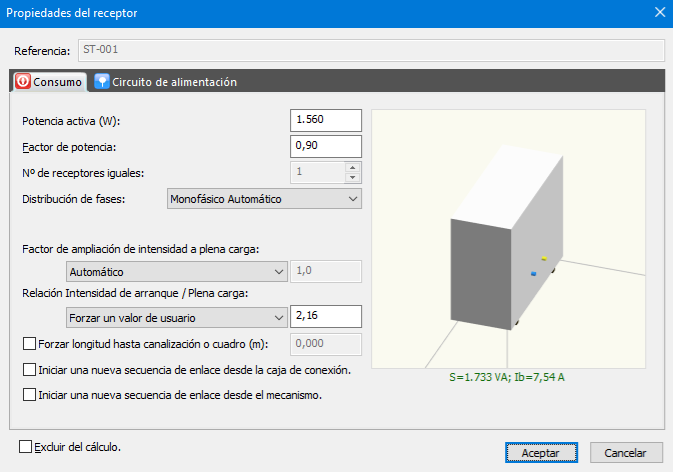Screen dimensions: 673x472
Task: Click the disabled 1,0 ampliación factor field
Action: (x=326, y=271)
